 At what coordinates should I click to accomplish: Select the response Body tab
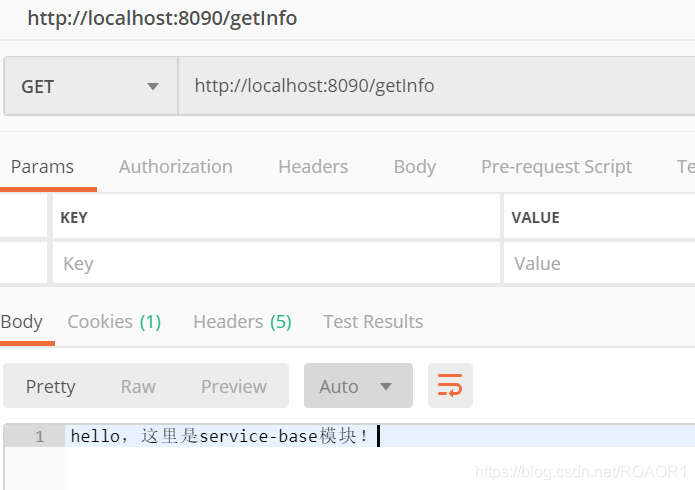[x=22, y=322]
